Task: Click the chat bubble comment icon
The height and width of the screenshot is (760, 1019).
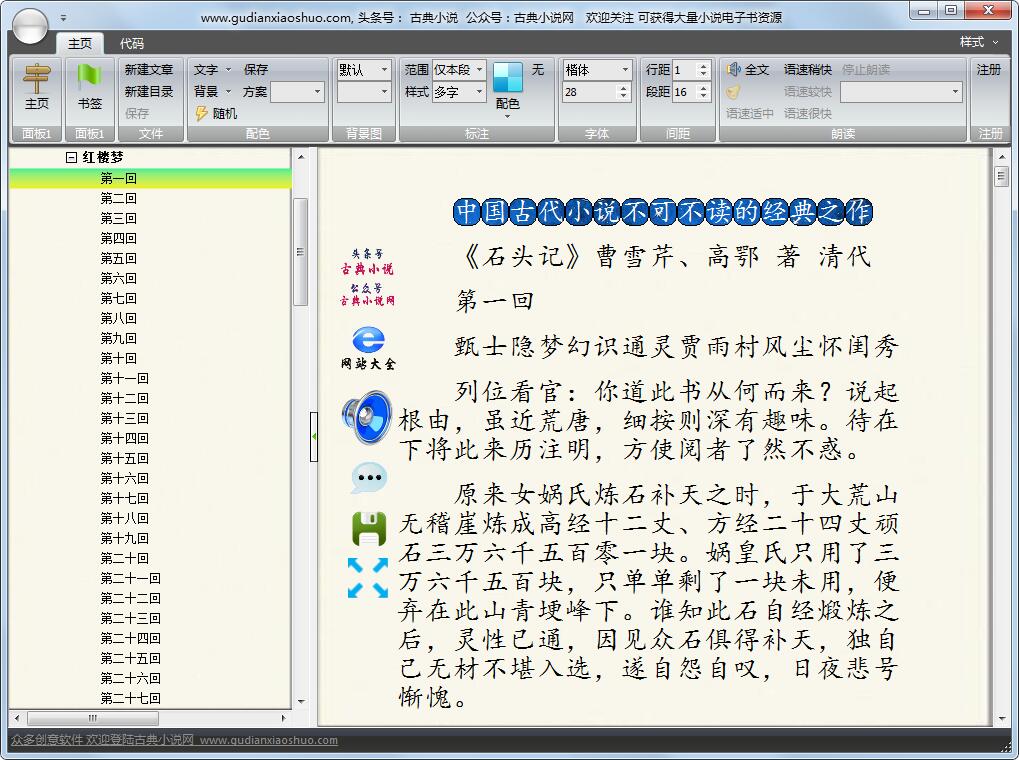Action: (368, 478)
